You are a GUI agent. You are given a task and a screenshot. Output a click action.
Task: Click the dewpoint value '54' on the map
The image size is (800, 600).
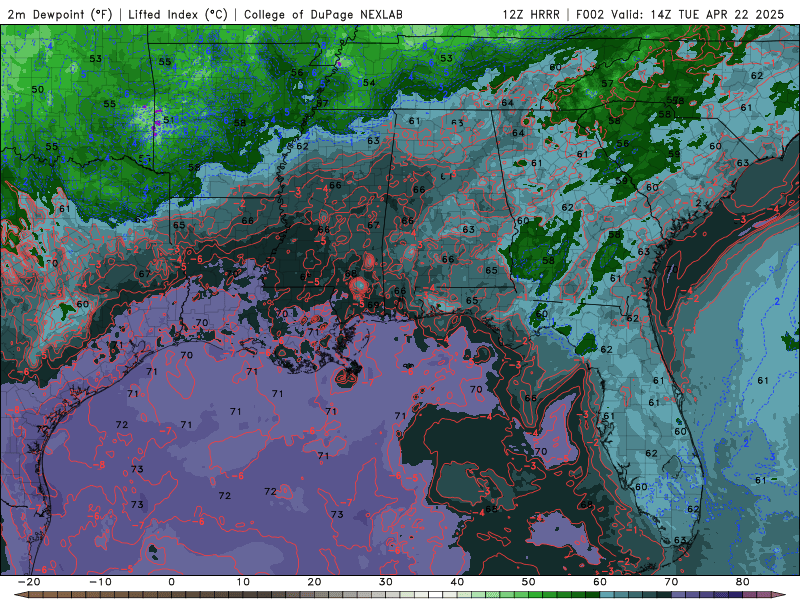[x=369, y=83]
